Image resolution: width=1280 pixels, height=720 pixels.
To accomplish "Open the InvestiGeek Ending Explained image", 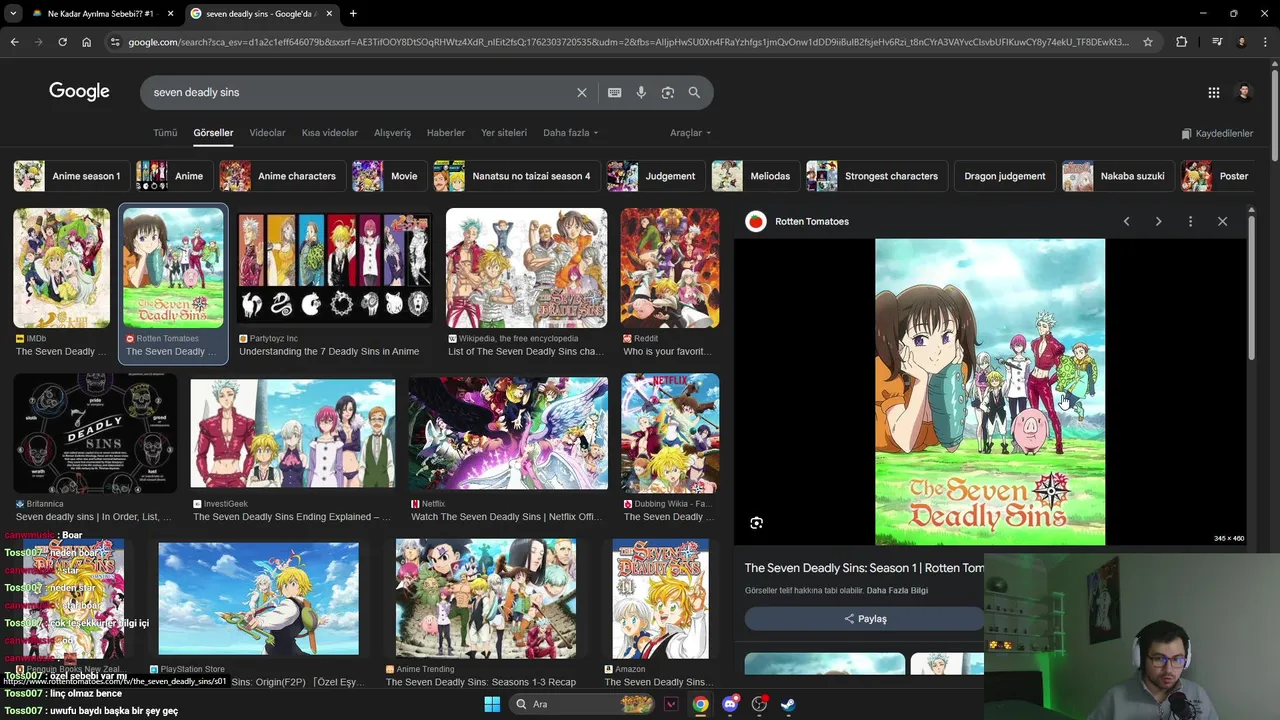I will [x=293, y=433].
